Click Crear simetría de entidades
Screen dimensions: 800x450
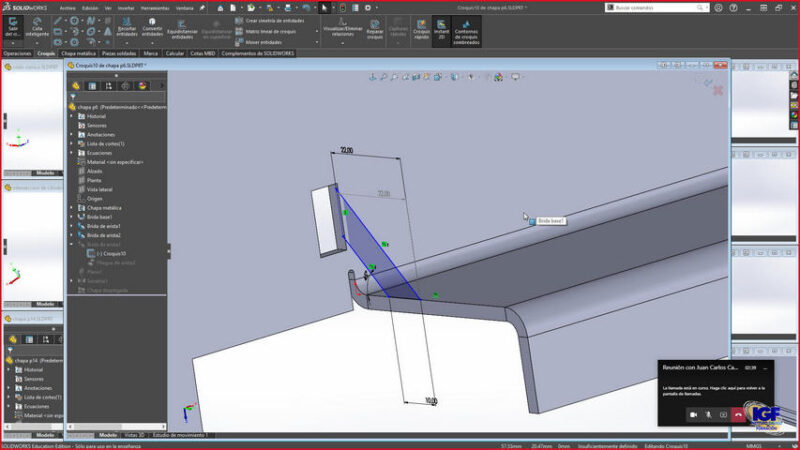pyautogui.click(x=270, y=20)
